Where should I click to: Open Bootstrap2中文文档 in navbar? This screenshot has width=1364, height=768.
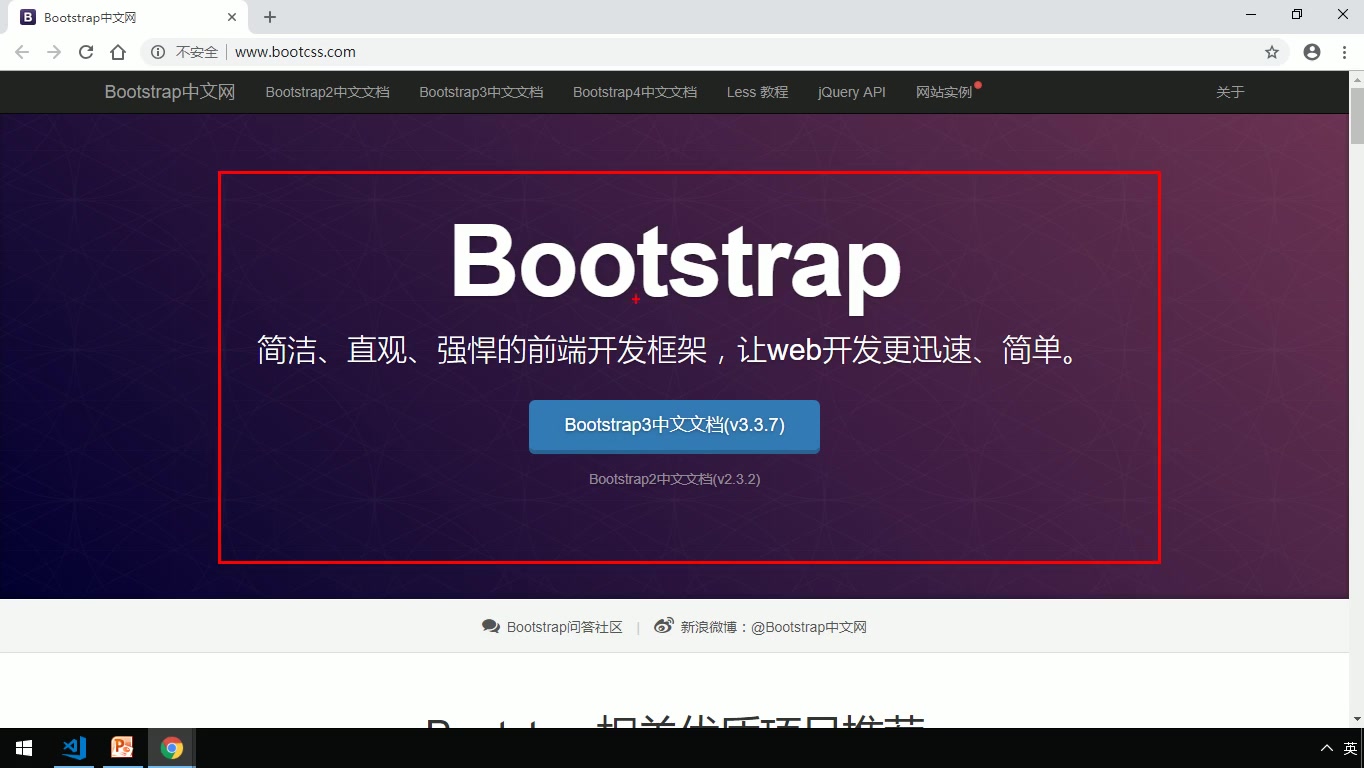(327, 92)
